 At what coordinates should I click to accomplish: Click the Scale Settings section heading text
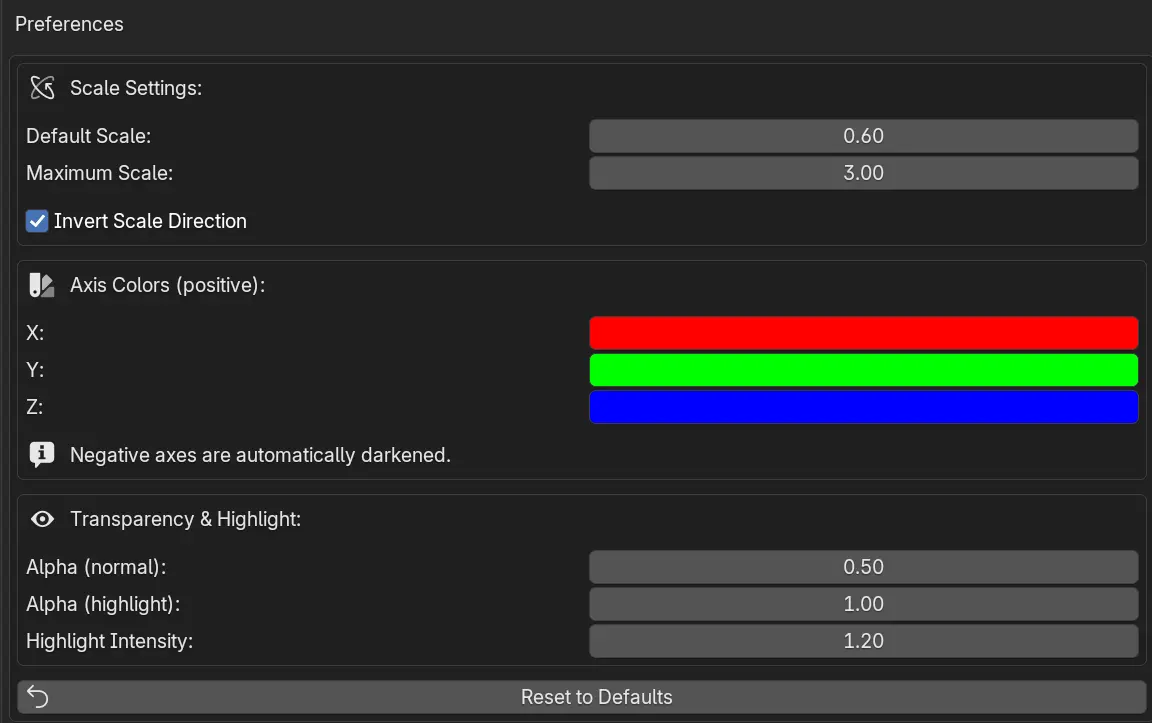[x=136, y=88]
